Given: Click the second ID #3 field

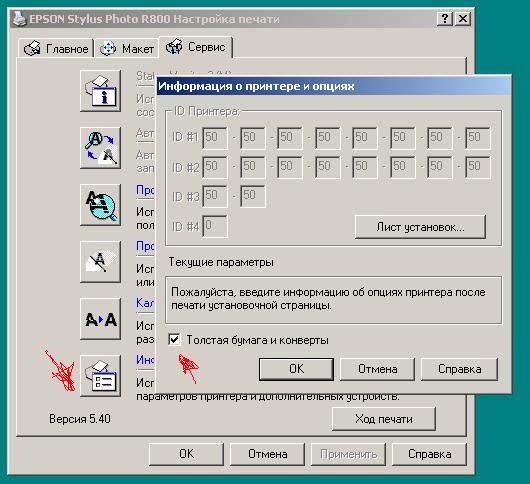Looking at the screenshot, I should pos(253,196).
